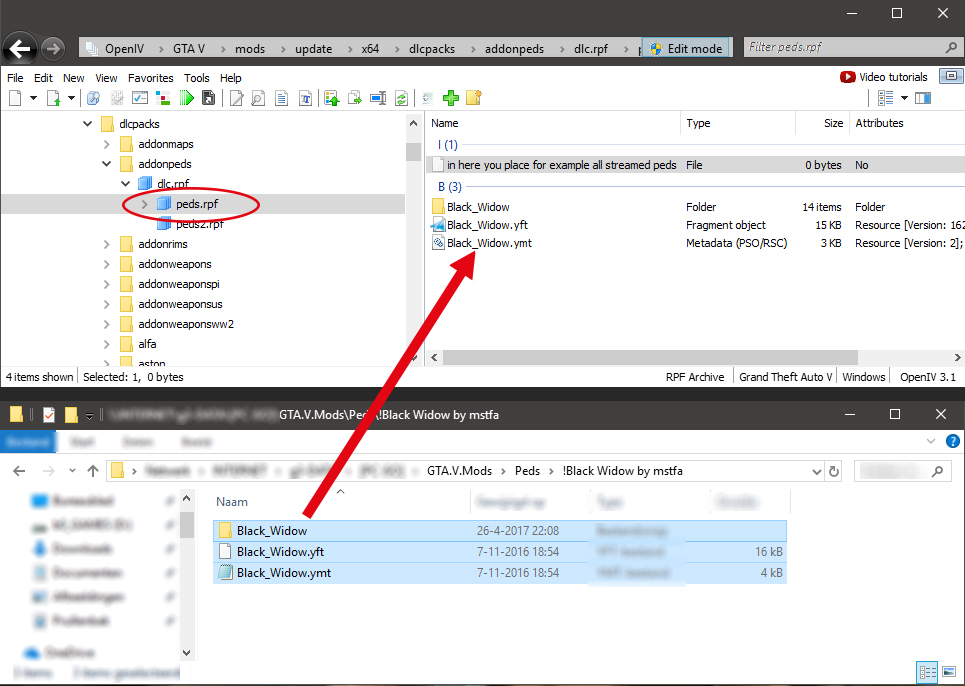Expand Explorer ribbon chevron

click(x=931, y=441)
